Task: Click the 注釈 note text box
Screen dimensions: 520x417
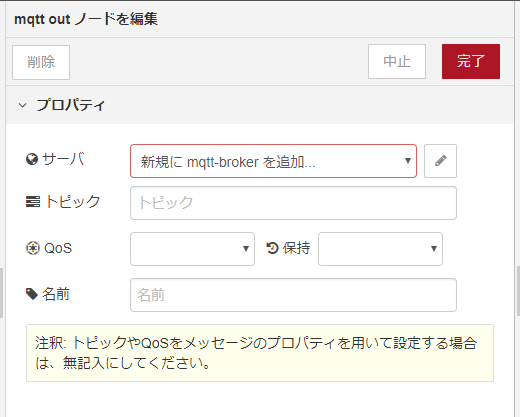Action: pyautogui.click(x=260, y=353)
